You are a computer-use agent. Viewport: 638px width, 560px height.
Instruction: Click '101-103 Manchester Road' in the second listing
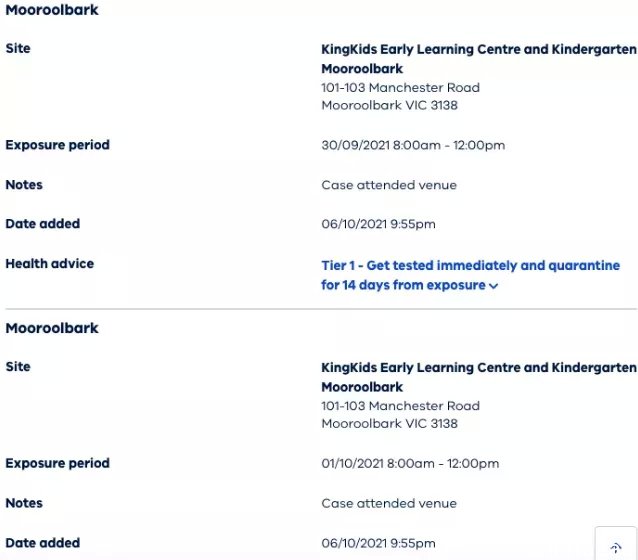(400, 406)
